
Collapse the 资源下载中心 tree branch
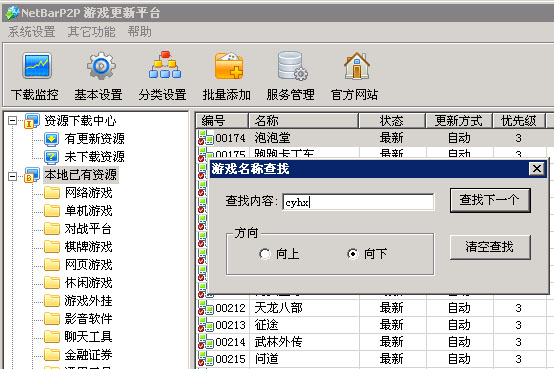coord(12,121)
